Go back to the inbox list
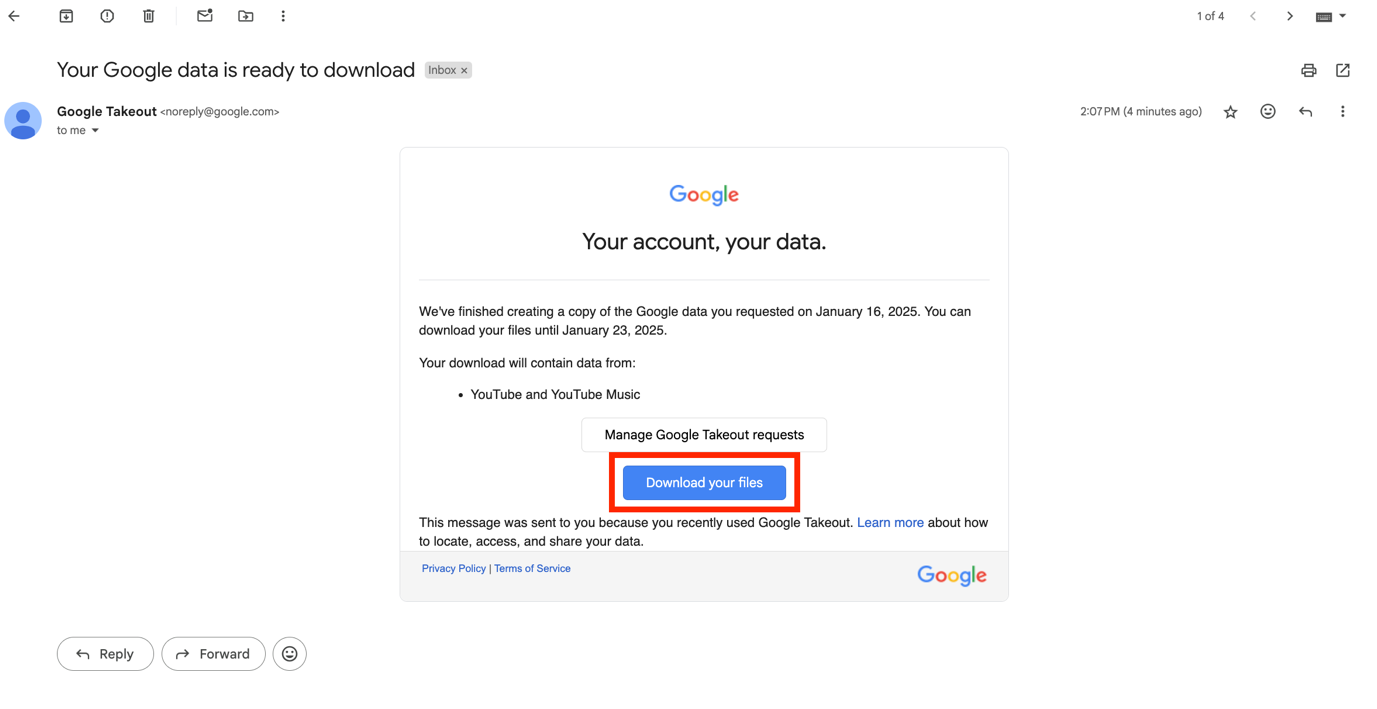 tap(14, 16)
